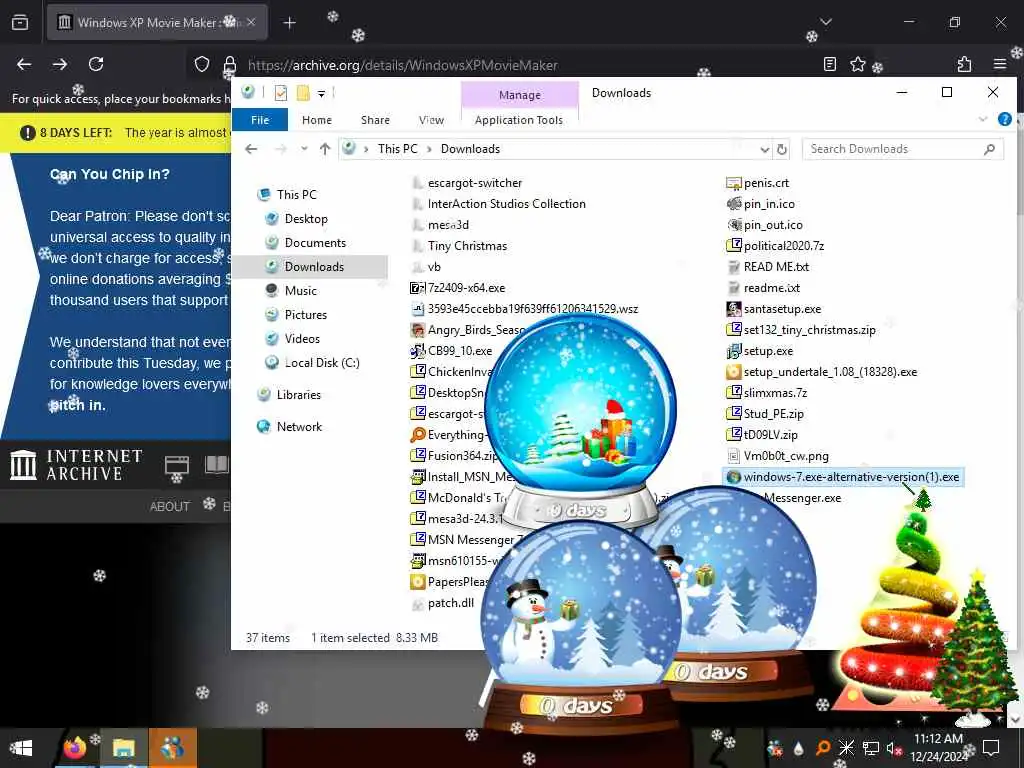This screenshot has width=1024, height=768.
Task: Select the patch.dll file
Action: [450, 603]
